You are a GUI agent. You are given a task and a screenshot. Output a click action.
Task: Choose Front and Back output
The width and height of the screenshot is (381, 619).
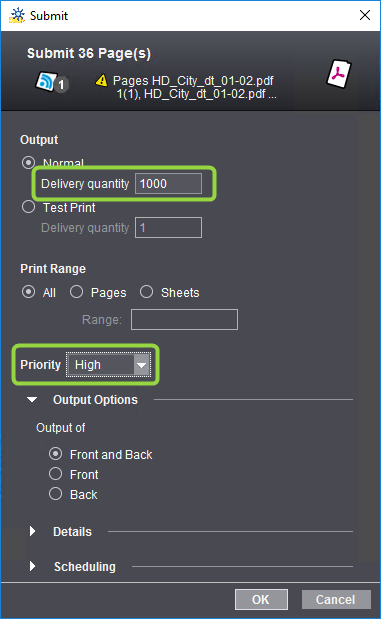[56, 454]
